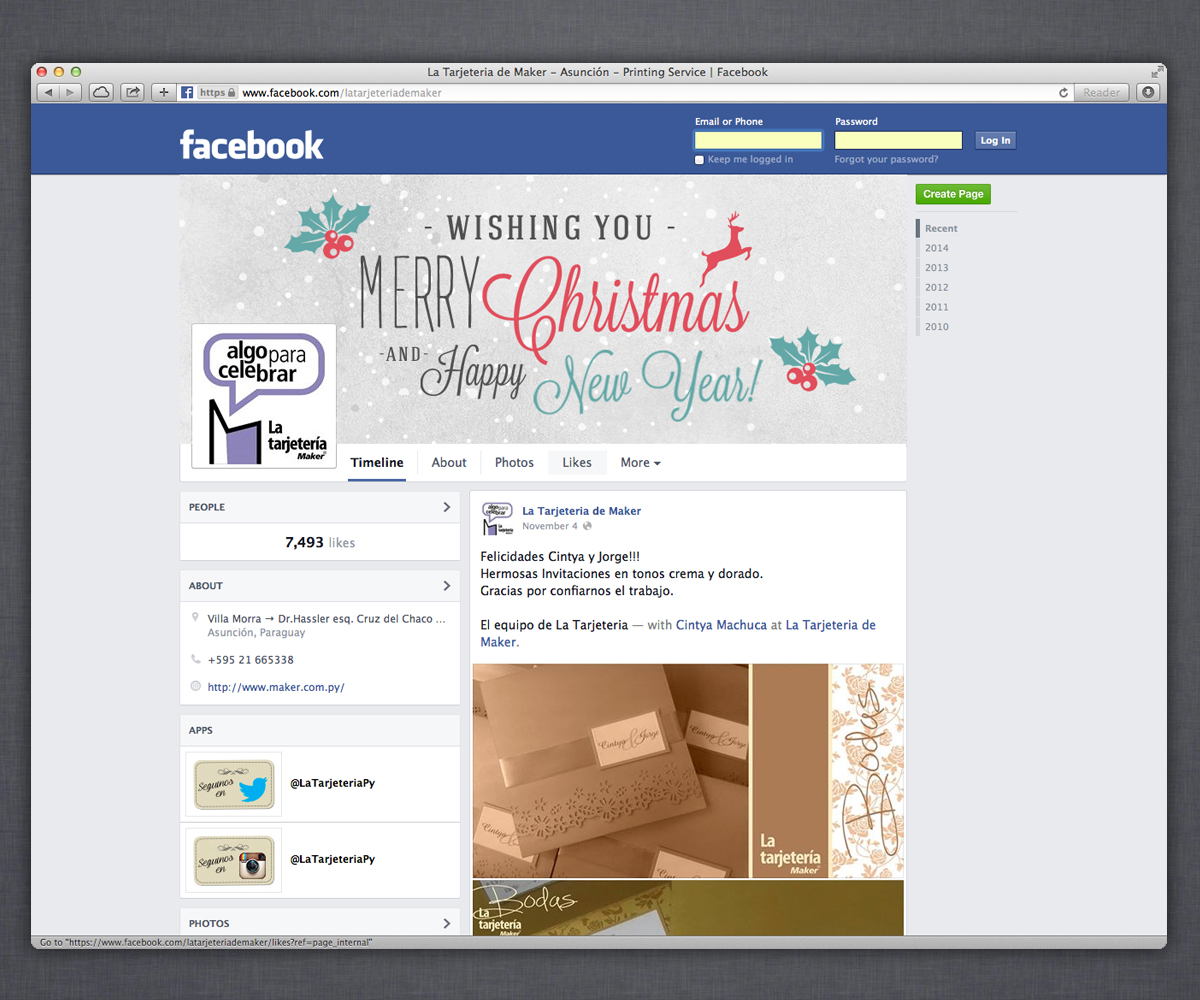
Task: Click the phone icon beside +595 21 665338
Action: coord(196,659)
